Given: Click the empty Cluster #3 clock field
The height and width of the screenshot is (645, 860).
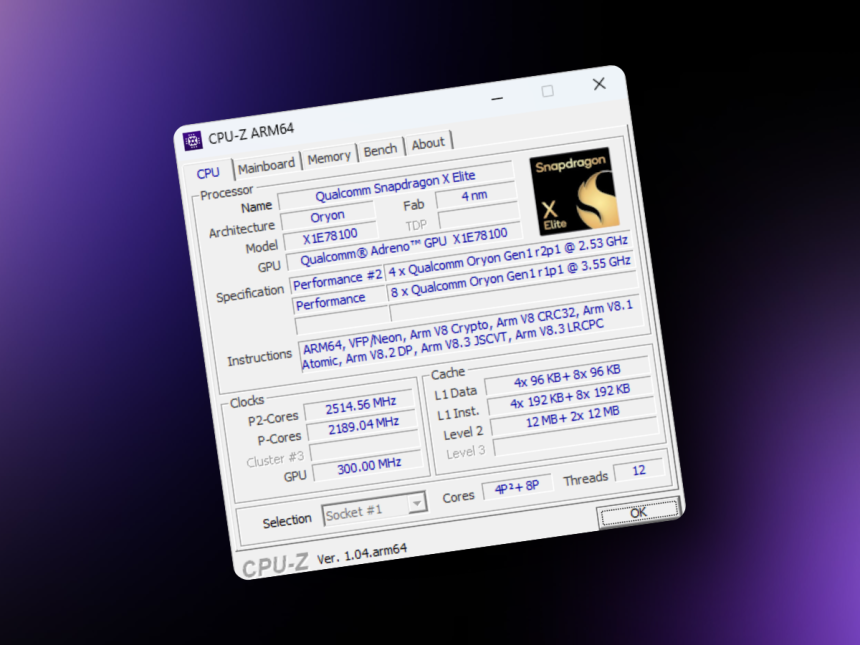Looking at the screenshot, I should 366,446.
